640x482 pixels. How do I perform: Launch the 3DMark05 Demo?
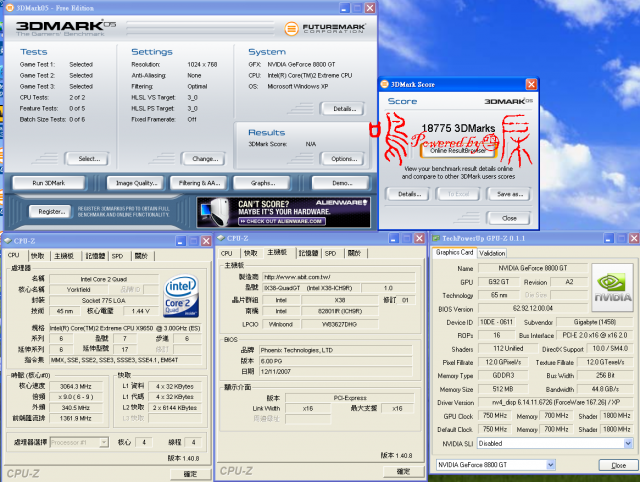[341, 183]
